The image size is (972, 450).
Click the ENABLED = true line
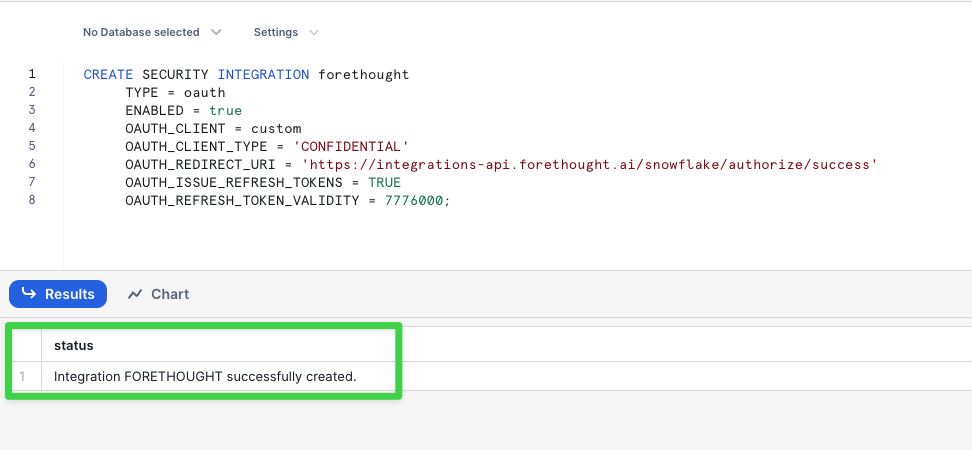click(x=183, y=111)
